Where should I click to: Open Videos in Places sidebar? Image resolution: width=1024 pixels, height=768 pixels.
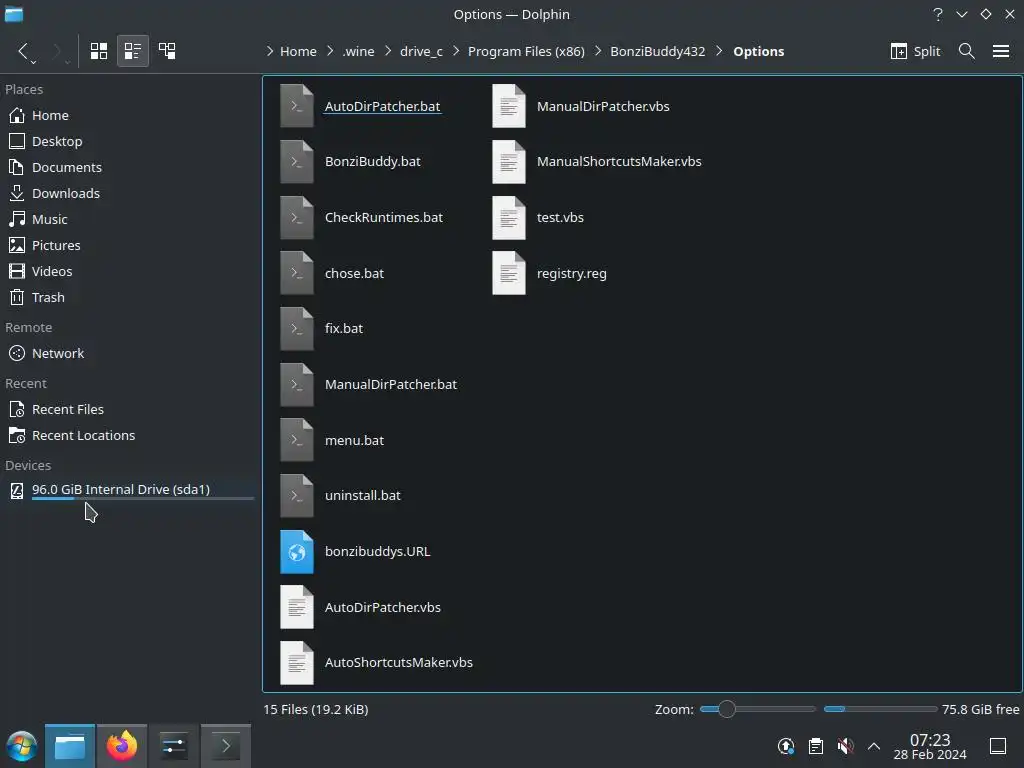[127, 271]
